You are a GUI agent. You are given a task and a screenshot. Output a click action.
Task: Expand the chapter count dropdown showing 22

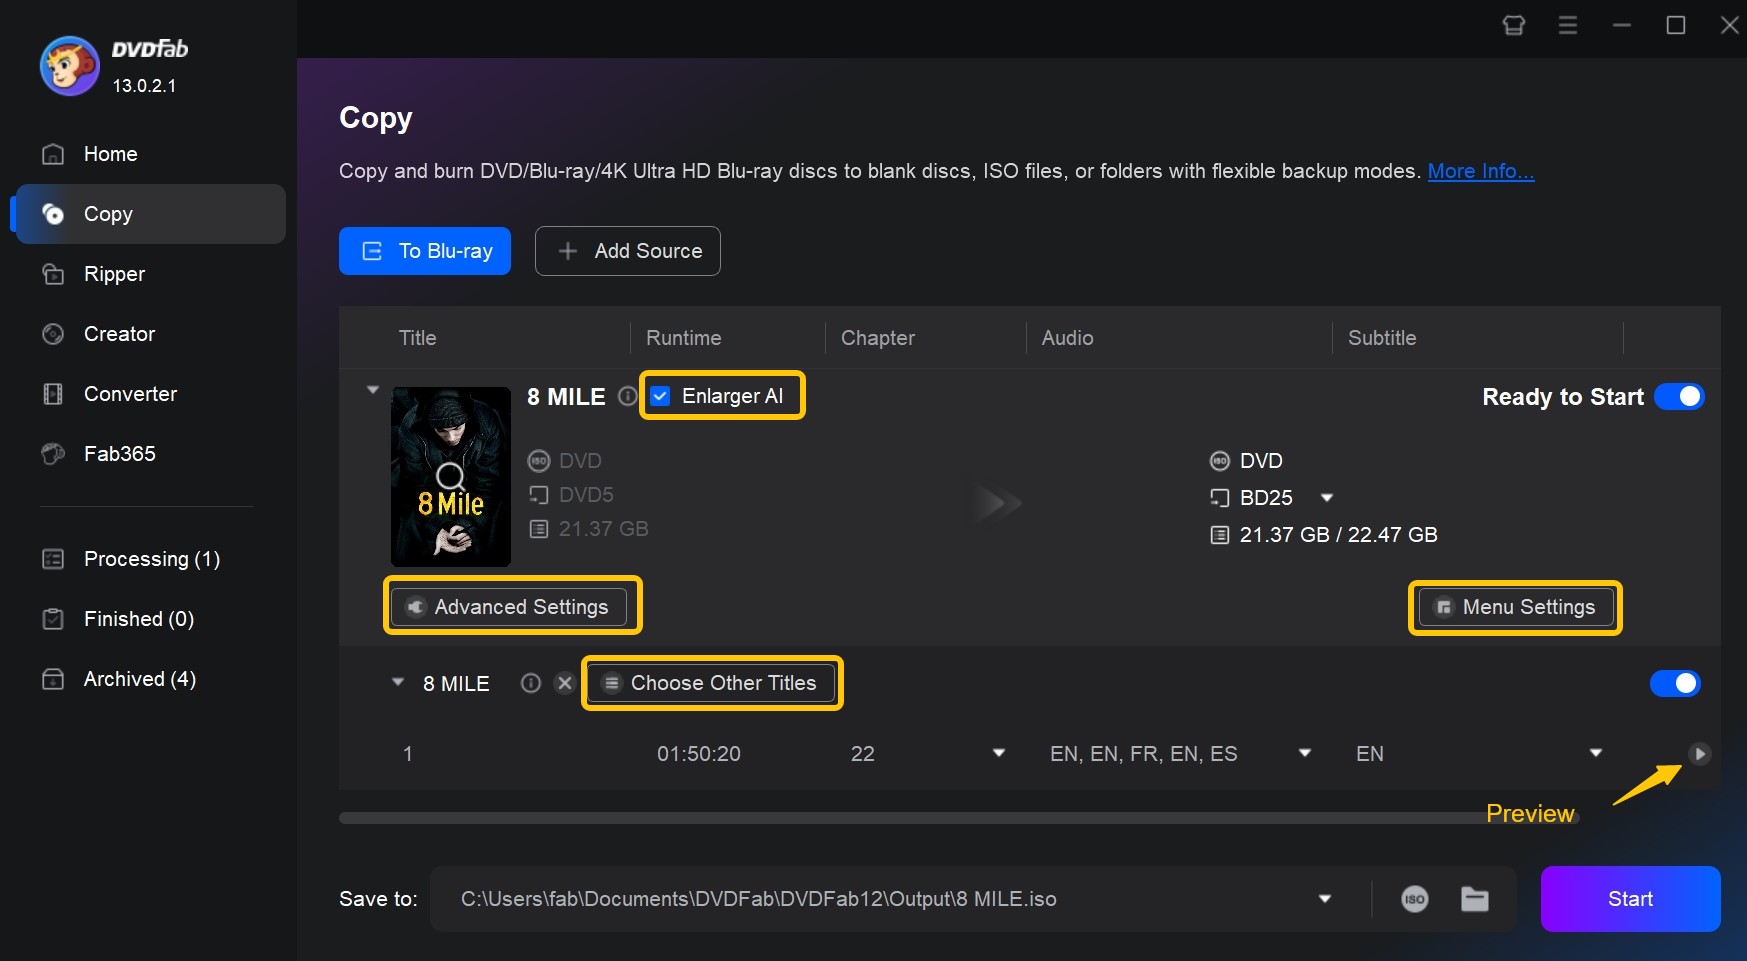click(998, 753)
